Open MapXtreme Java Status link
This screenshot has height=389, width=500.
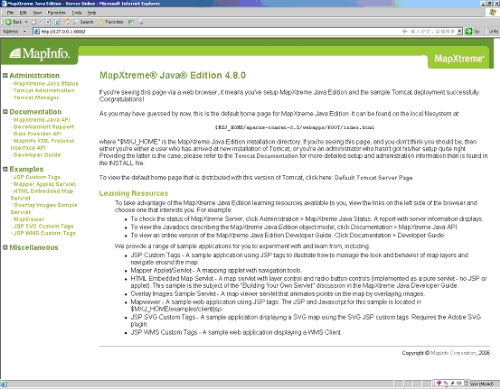(46, 83)
